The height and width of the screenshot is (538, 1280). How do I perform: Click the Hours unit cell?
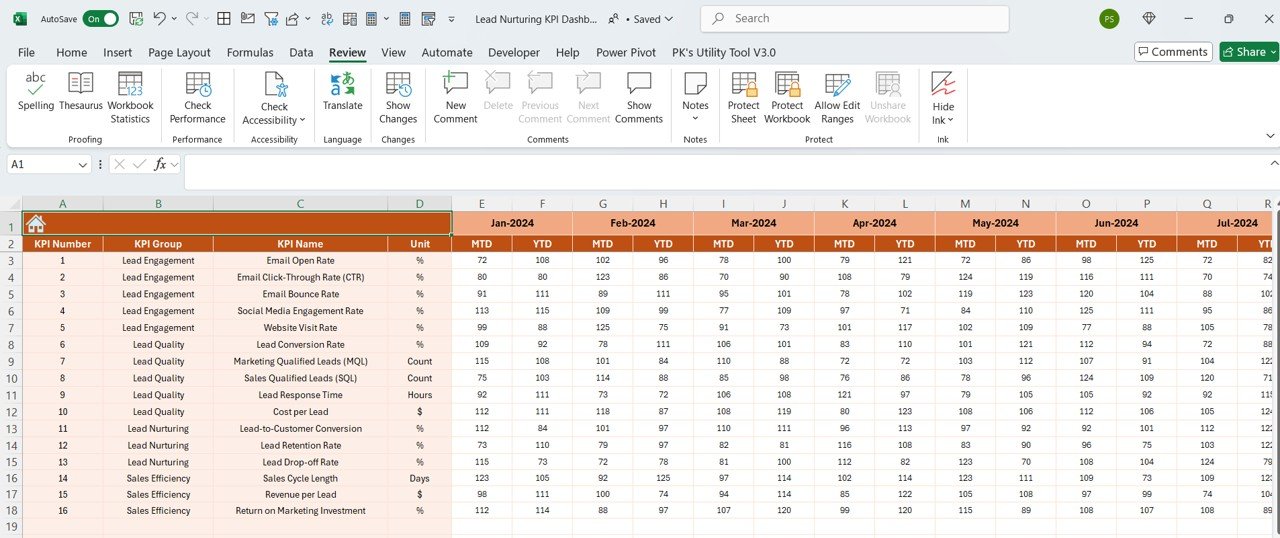point(420,395)
